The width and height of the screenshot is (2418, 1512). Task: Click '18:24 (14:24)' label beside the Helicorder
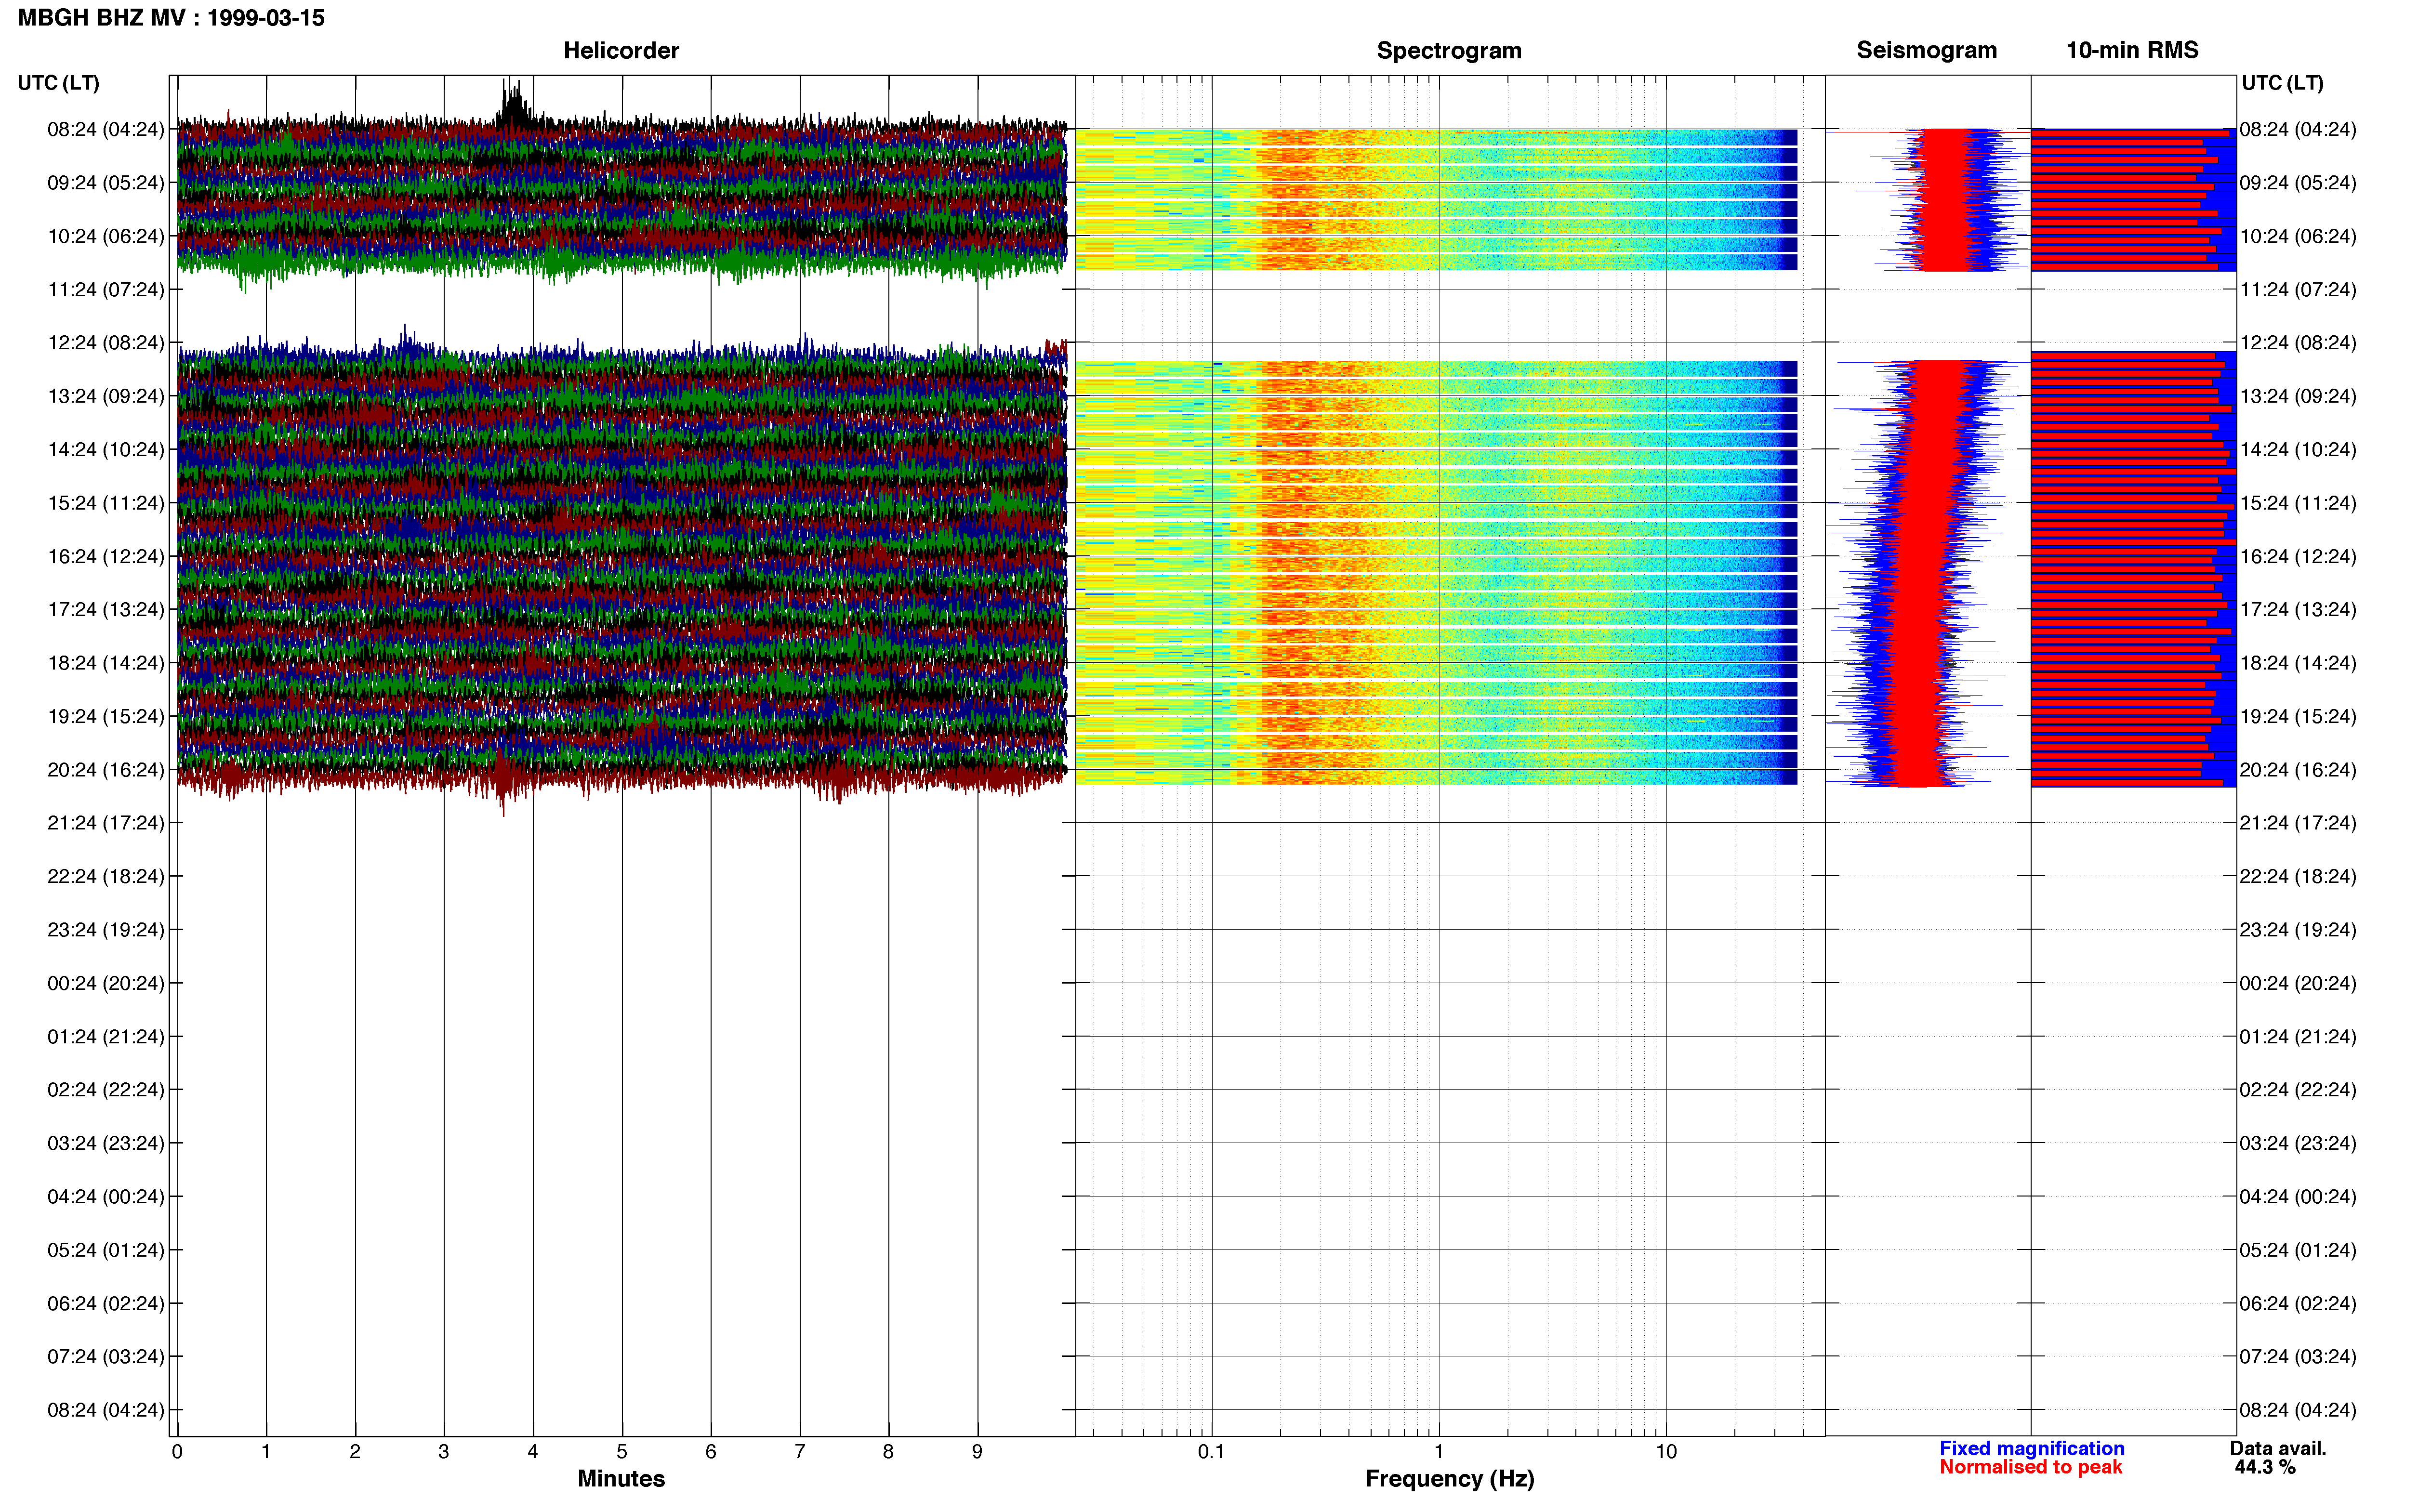(x=106, y=663)
